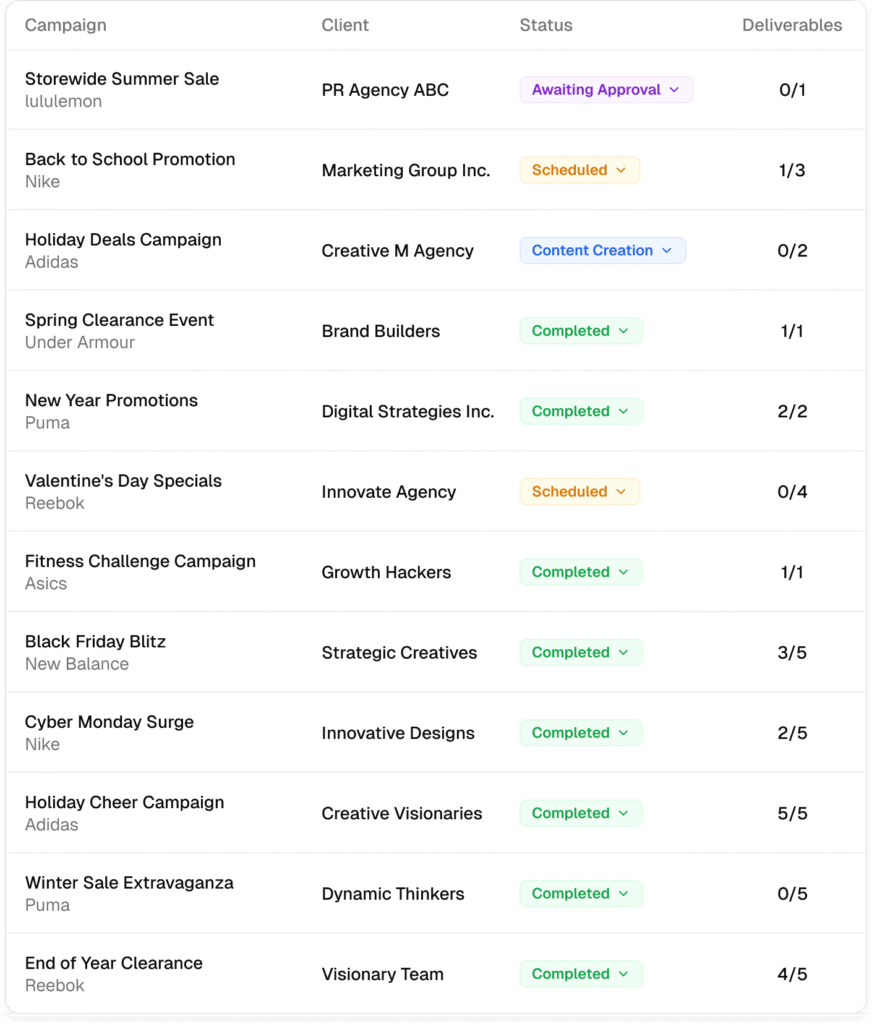The height and width of the screenshot is (1024, 872).
Task: Select the Cyber Monday Surge campaign
Action: pos(109,722)
